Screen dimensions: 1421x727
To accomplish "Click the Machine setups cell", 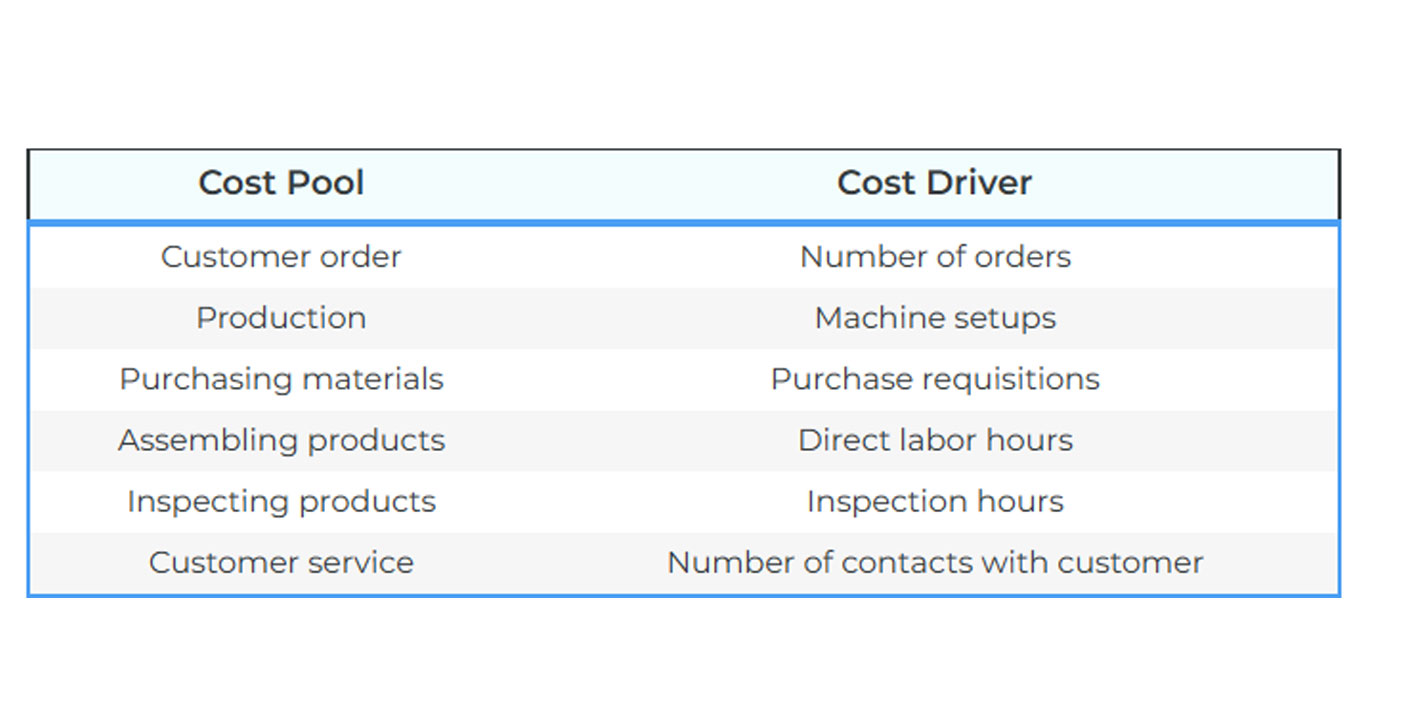I will point(935,318).
